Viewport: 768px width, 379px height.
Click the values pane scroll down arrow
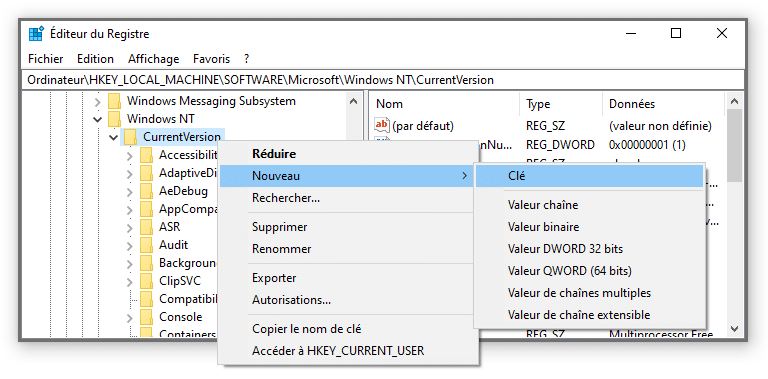click(734, 329)
